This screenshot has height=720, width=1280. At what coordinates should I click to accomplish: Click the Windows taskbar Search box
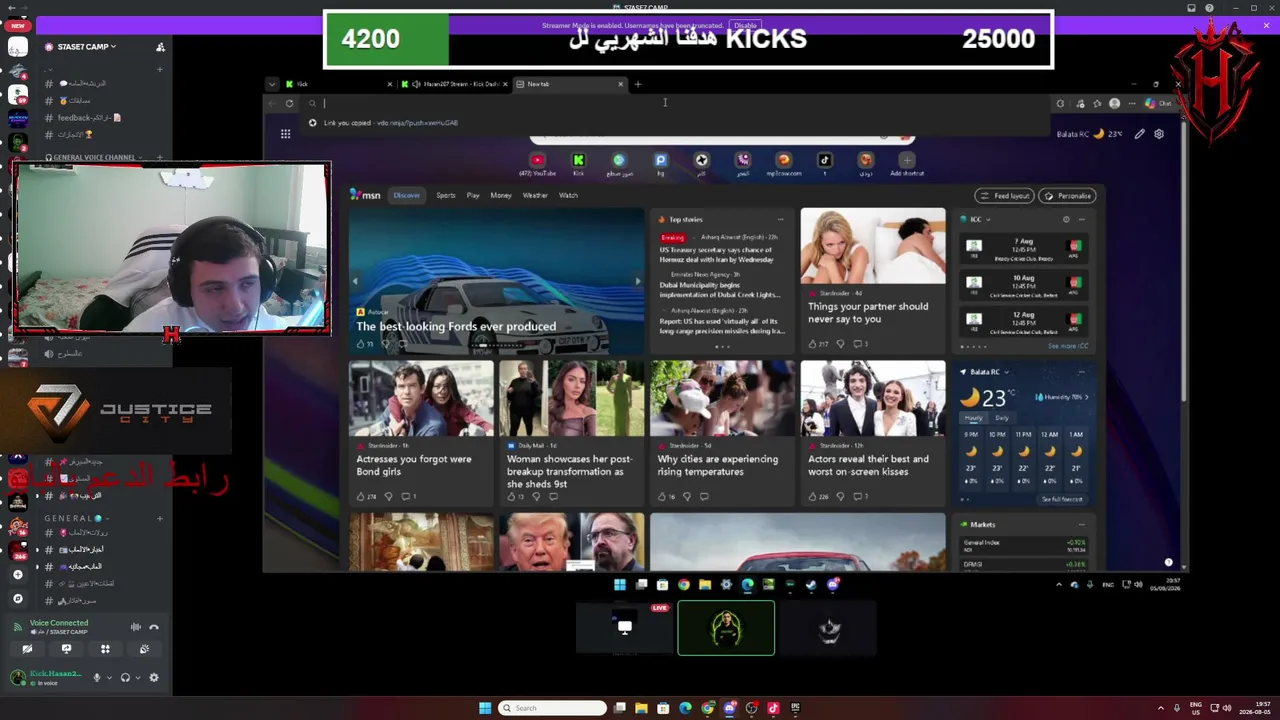[554, 708]
